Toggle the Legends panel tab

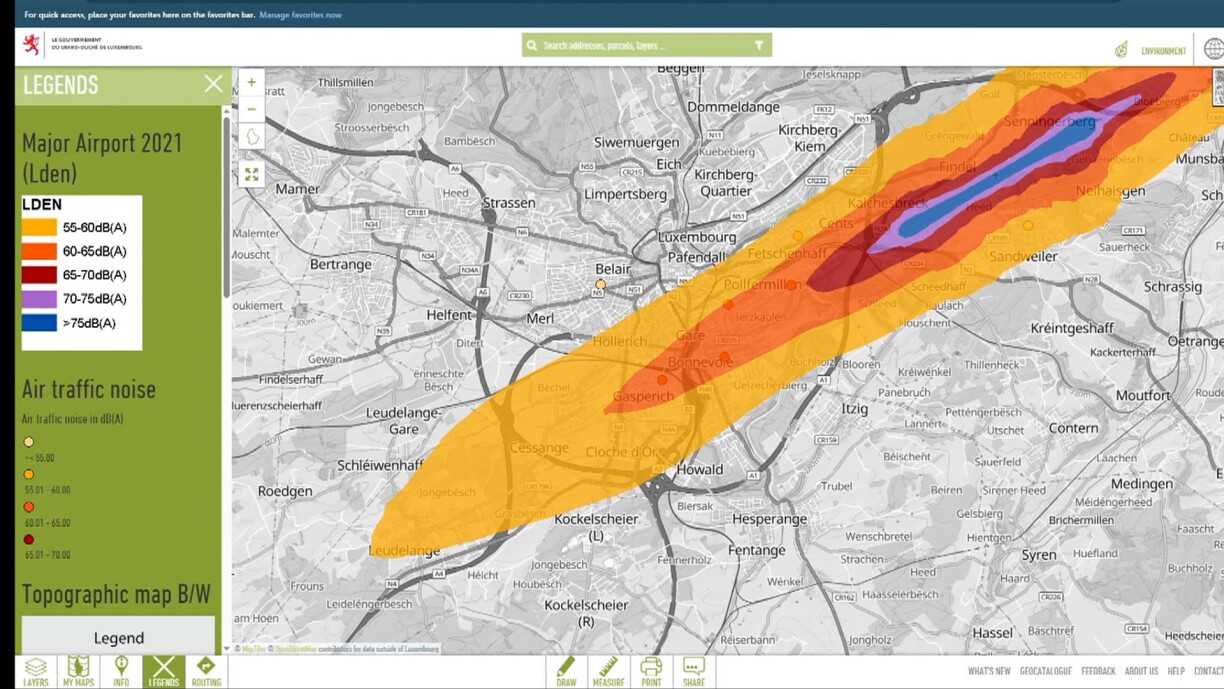163,671
